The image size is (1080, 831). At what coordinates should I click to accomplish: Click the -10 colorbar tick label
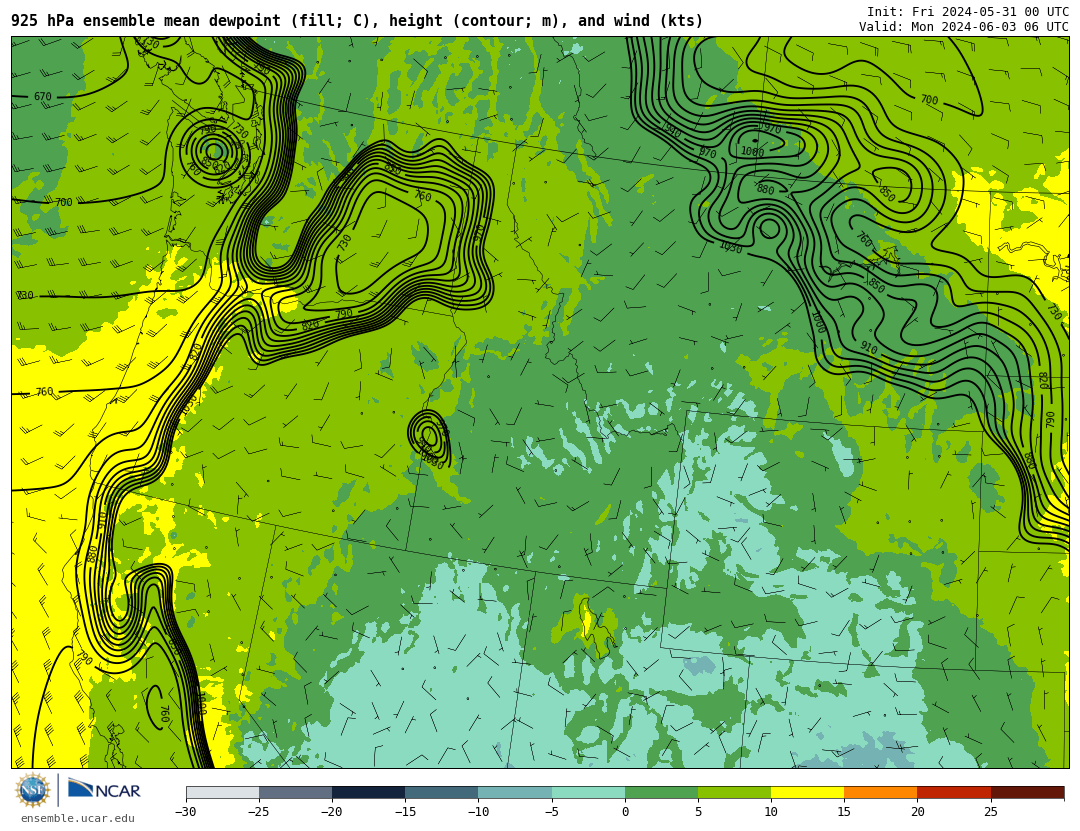(x=478, y=812)
